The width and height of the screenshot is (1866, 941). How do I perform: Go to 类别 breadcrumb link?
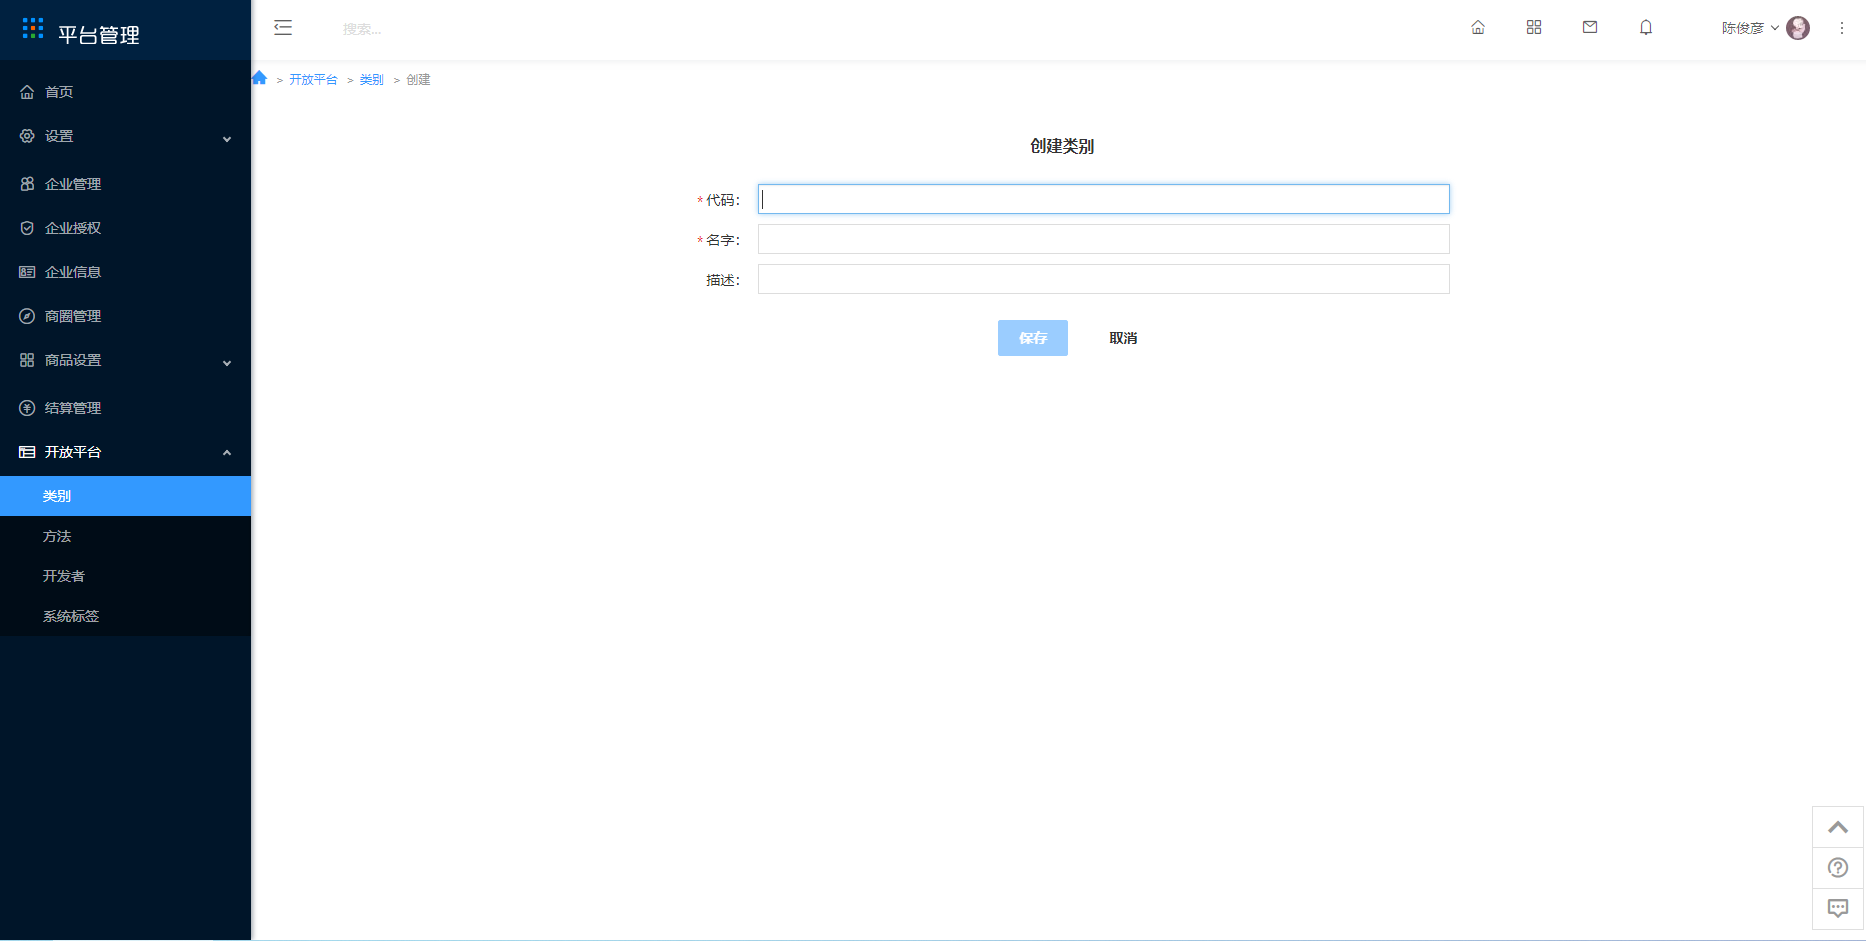(x=371, y=80)
